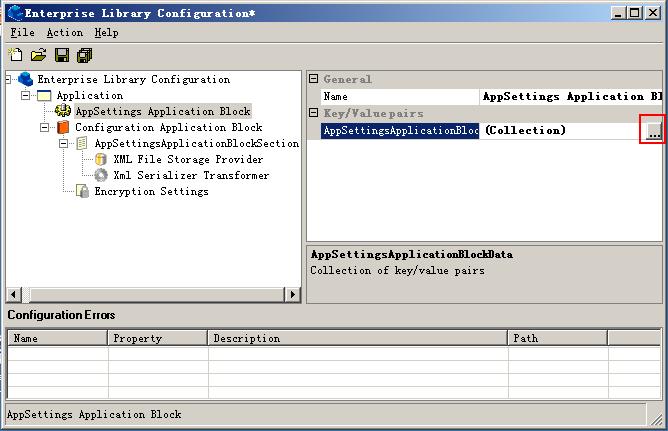Open the Help menu
The height and width of the screenshot is (431, 668).
click(106, 33)
